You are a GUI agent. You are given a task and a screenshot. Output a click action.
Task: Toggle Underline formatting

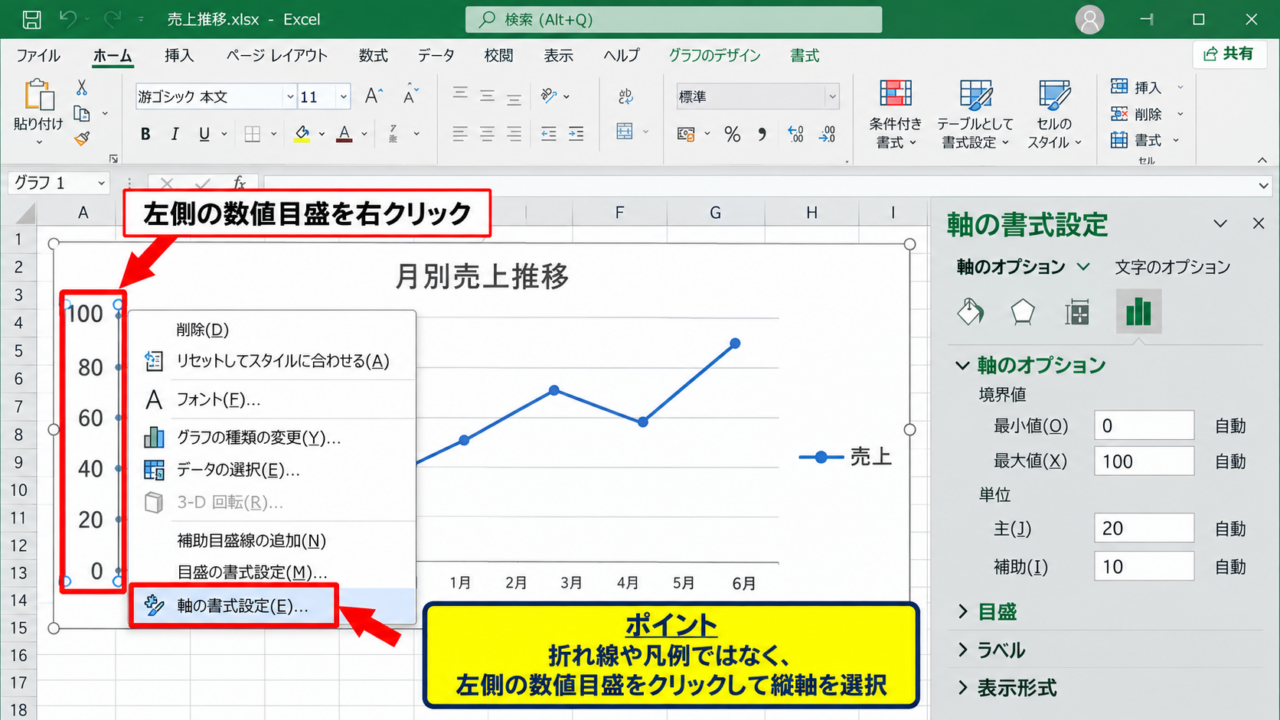[204, 133]
